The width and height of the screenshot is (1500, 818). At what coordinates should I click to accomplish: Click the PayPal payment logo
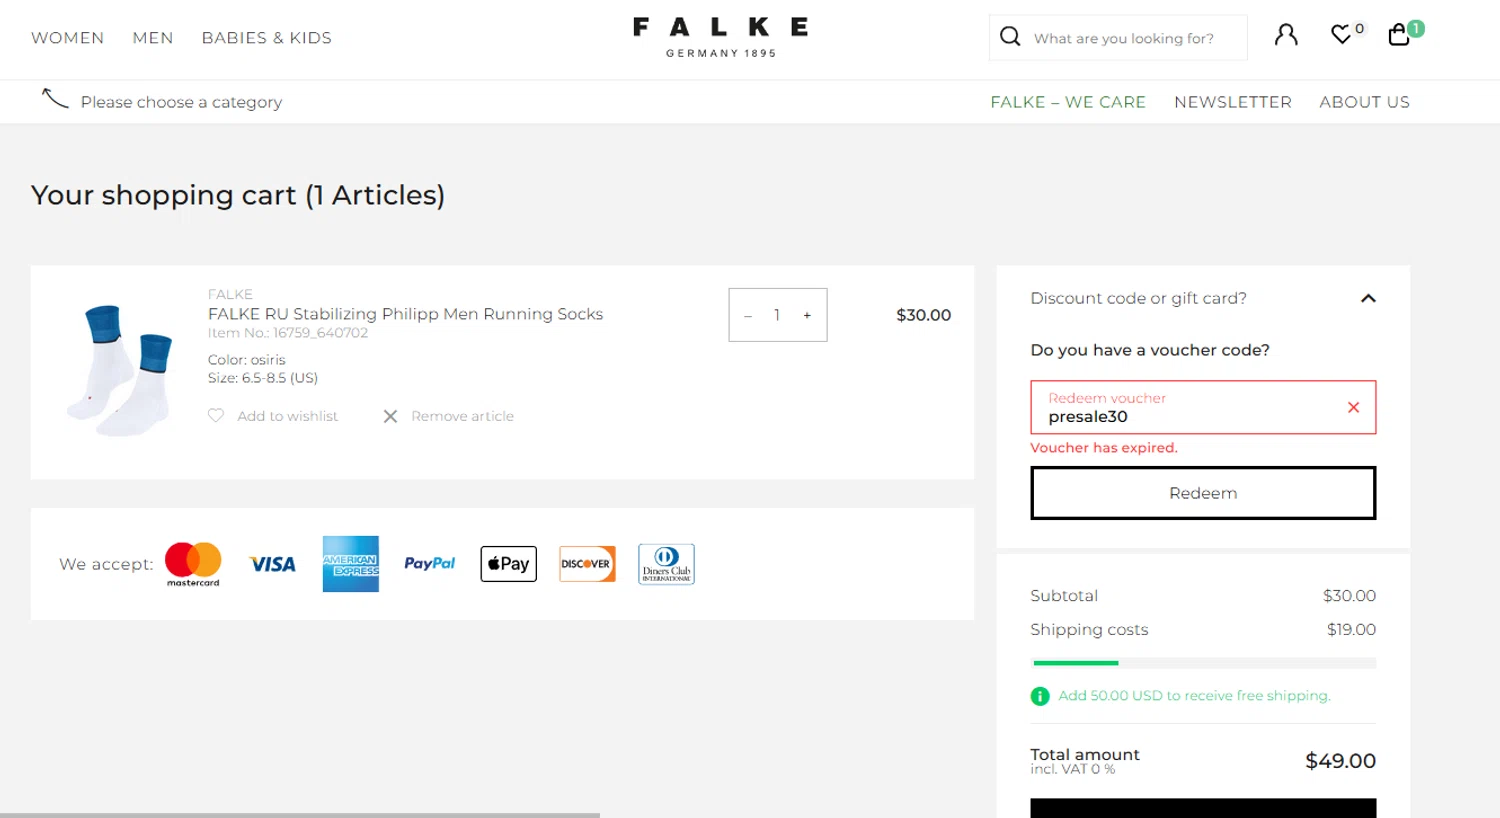tap(429, 564)
